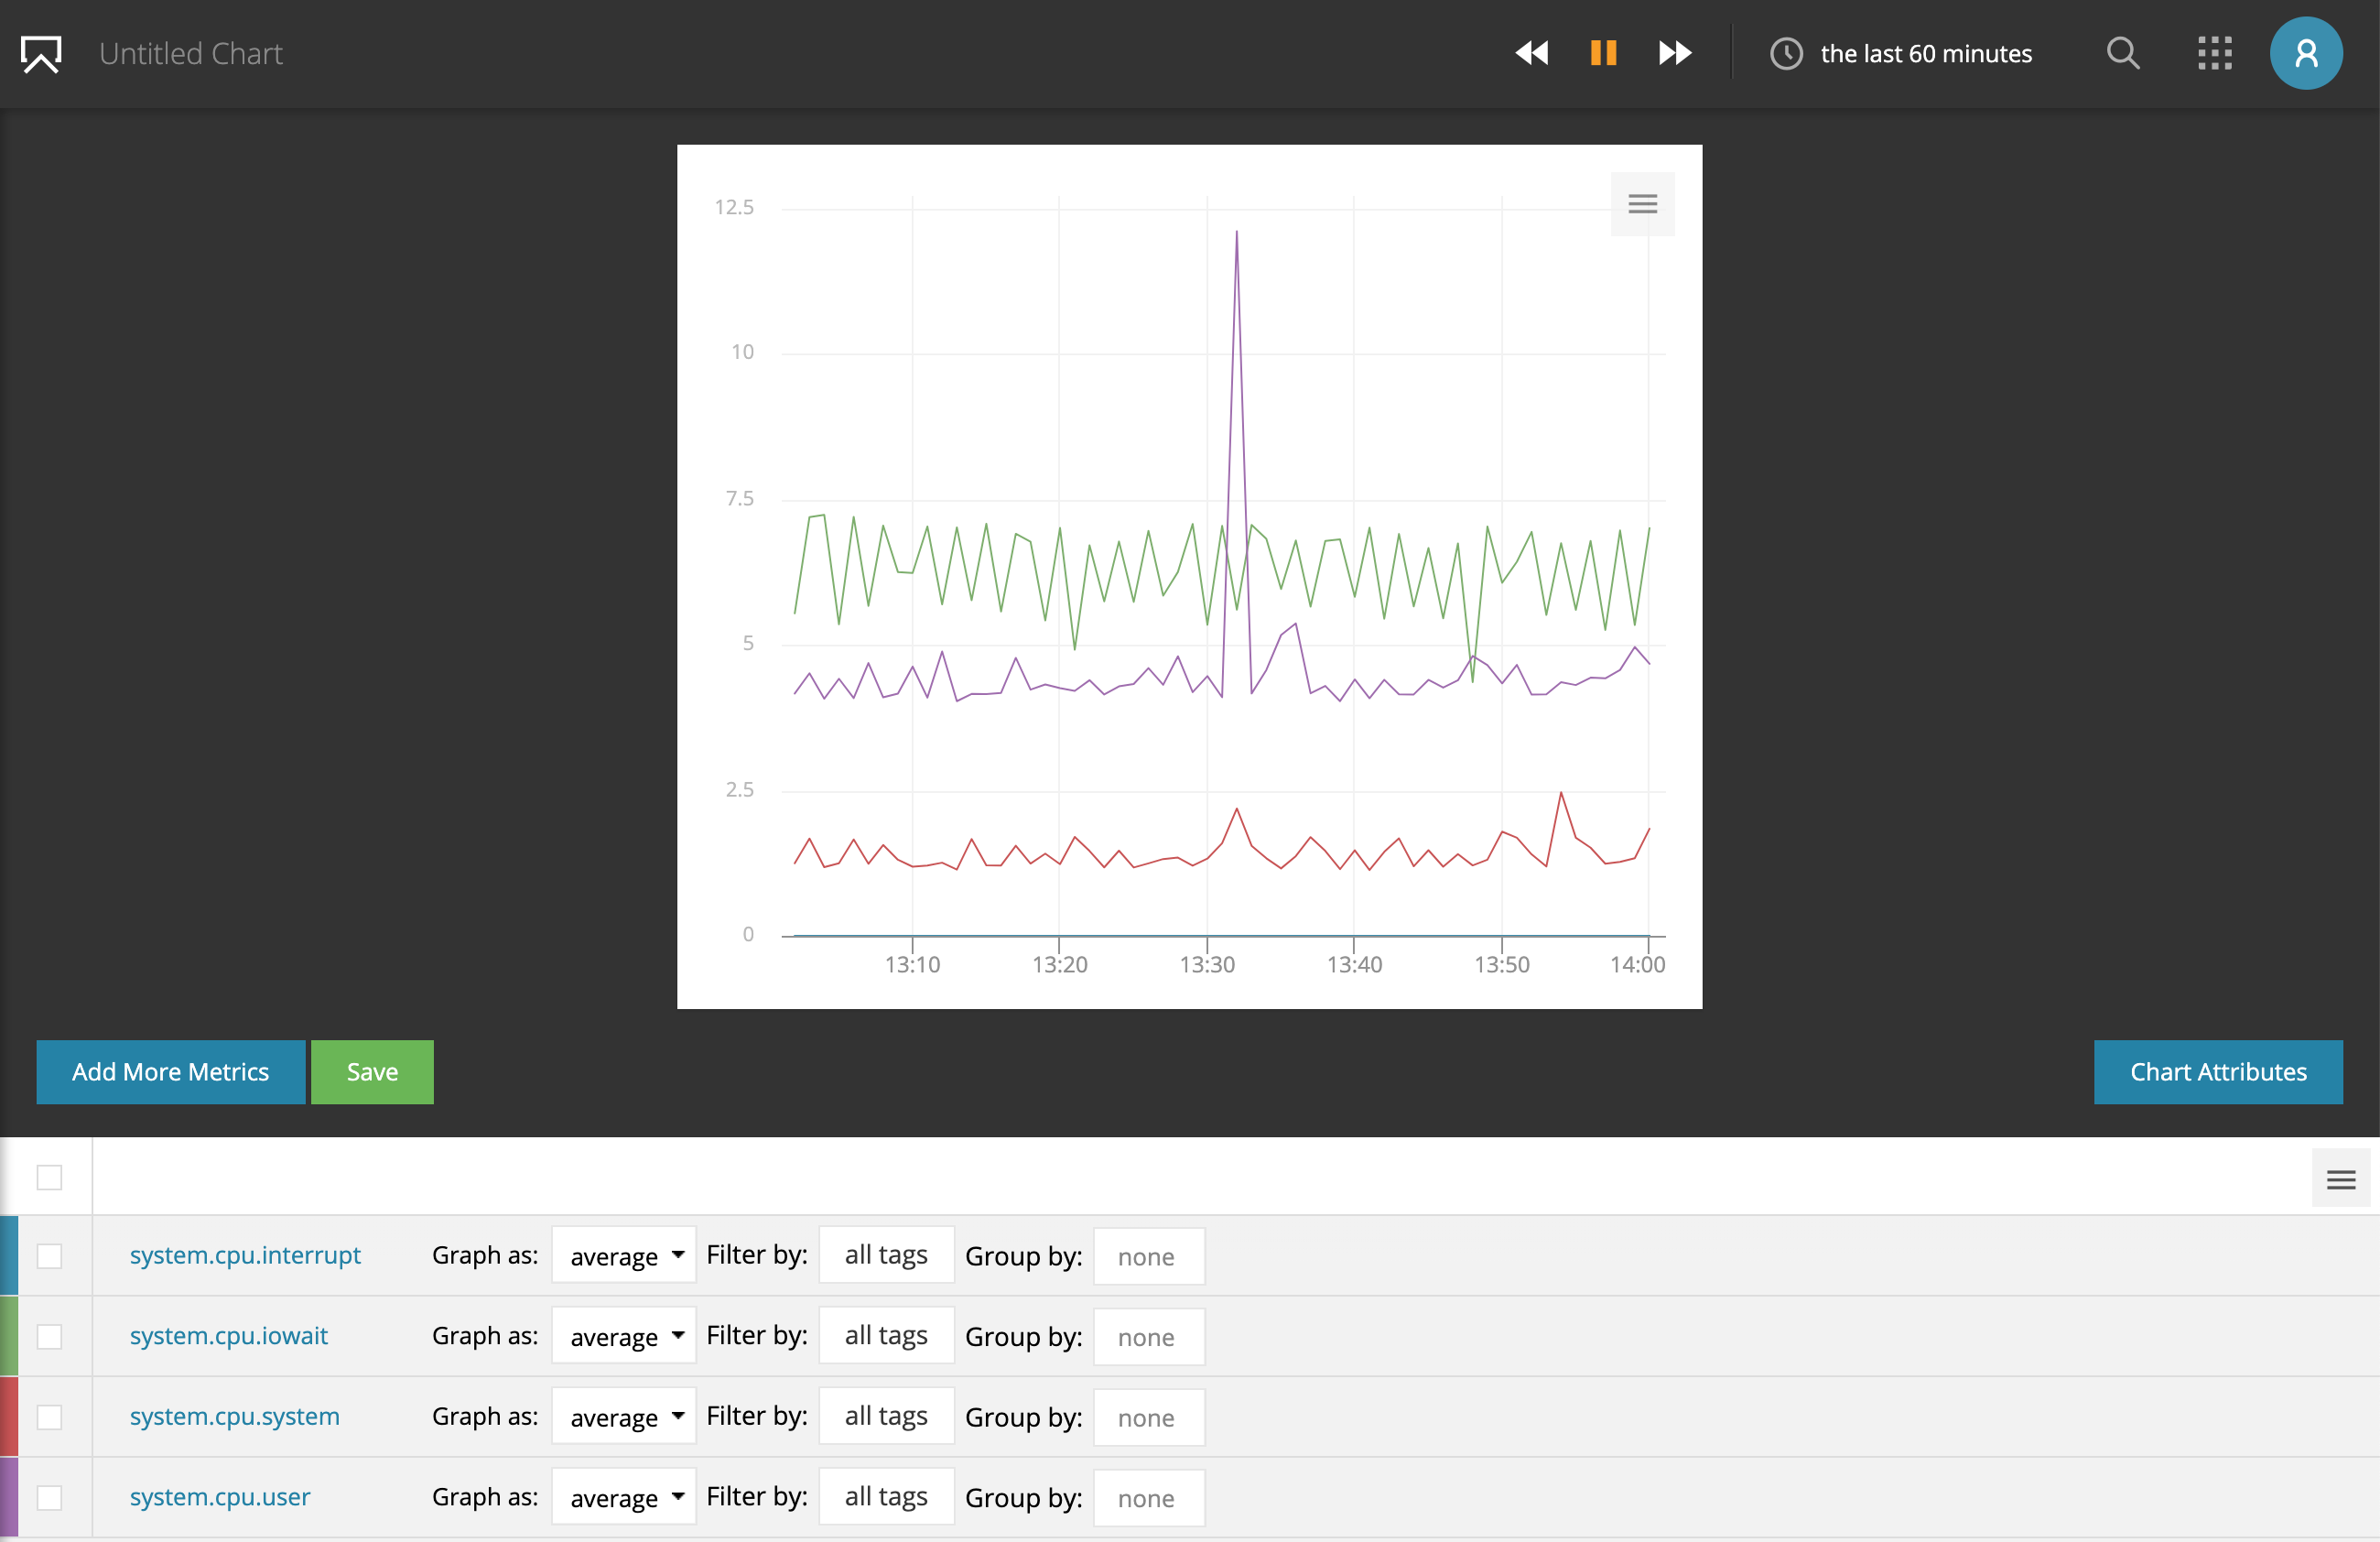2380x1542 pixels.
Task: Click the Add More Metrics button
Action: click(x=170, y=1072)
